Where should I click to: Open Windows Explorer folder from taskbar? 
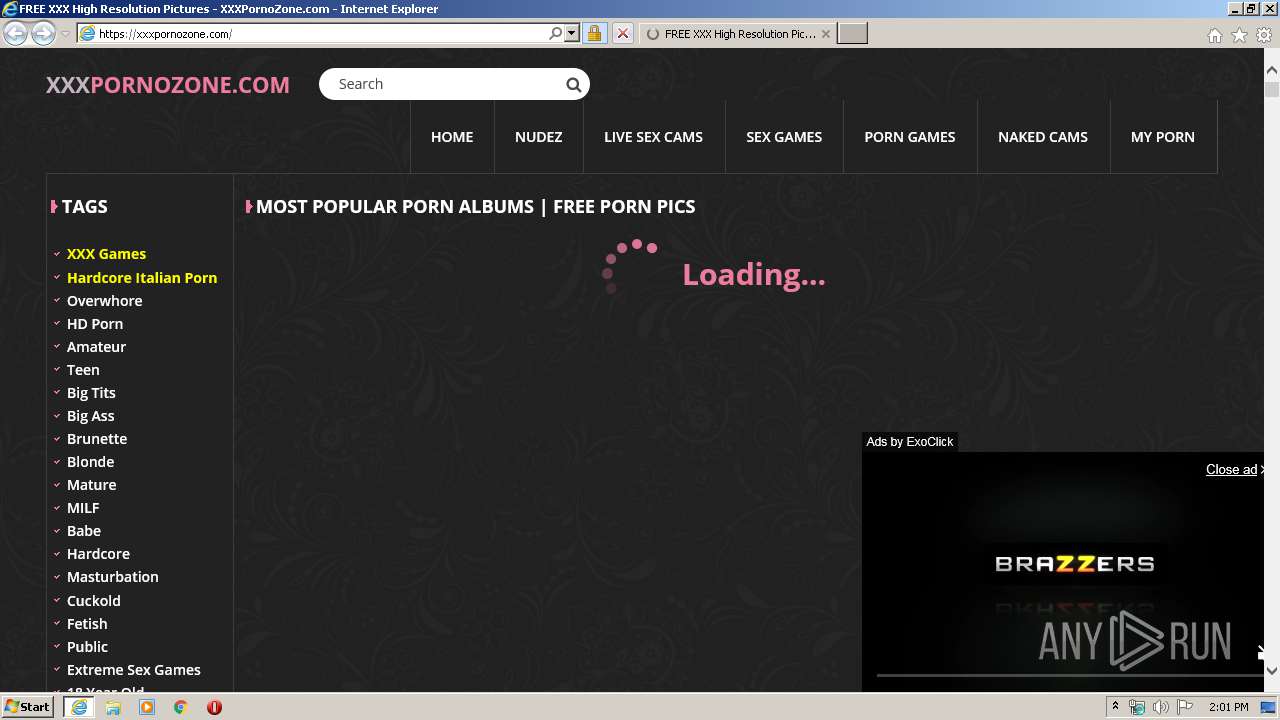113,707
